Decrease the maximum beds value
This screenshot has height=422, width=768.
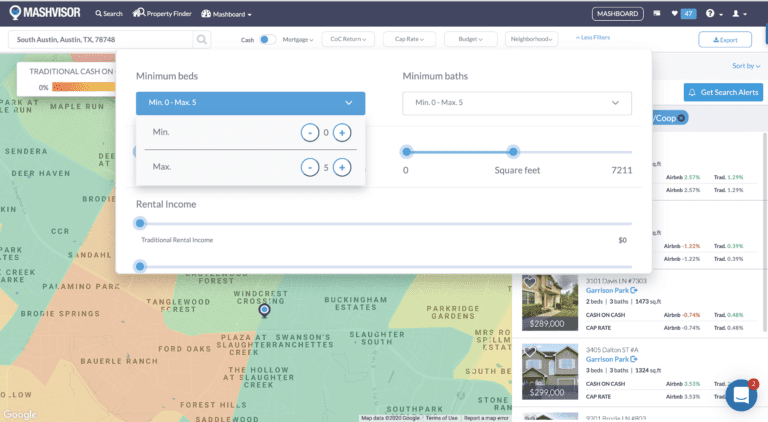tap(310, 167)
